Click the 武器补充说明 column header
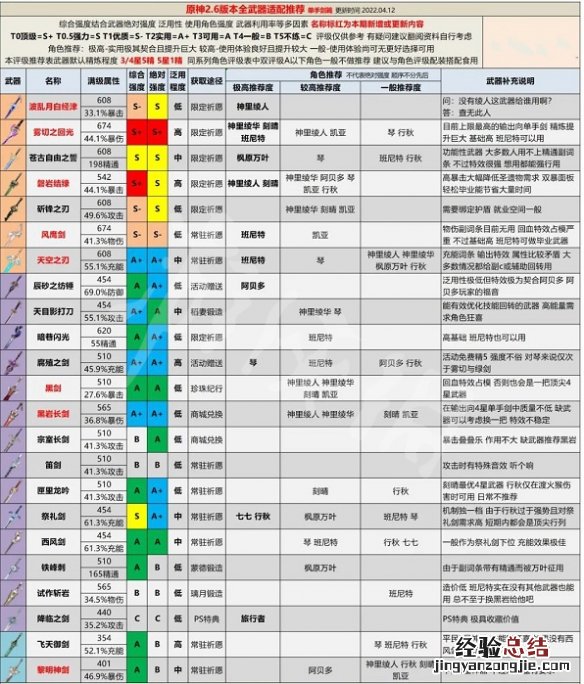 [x=510, y=81]
